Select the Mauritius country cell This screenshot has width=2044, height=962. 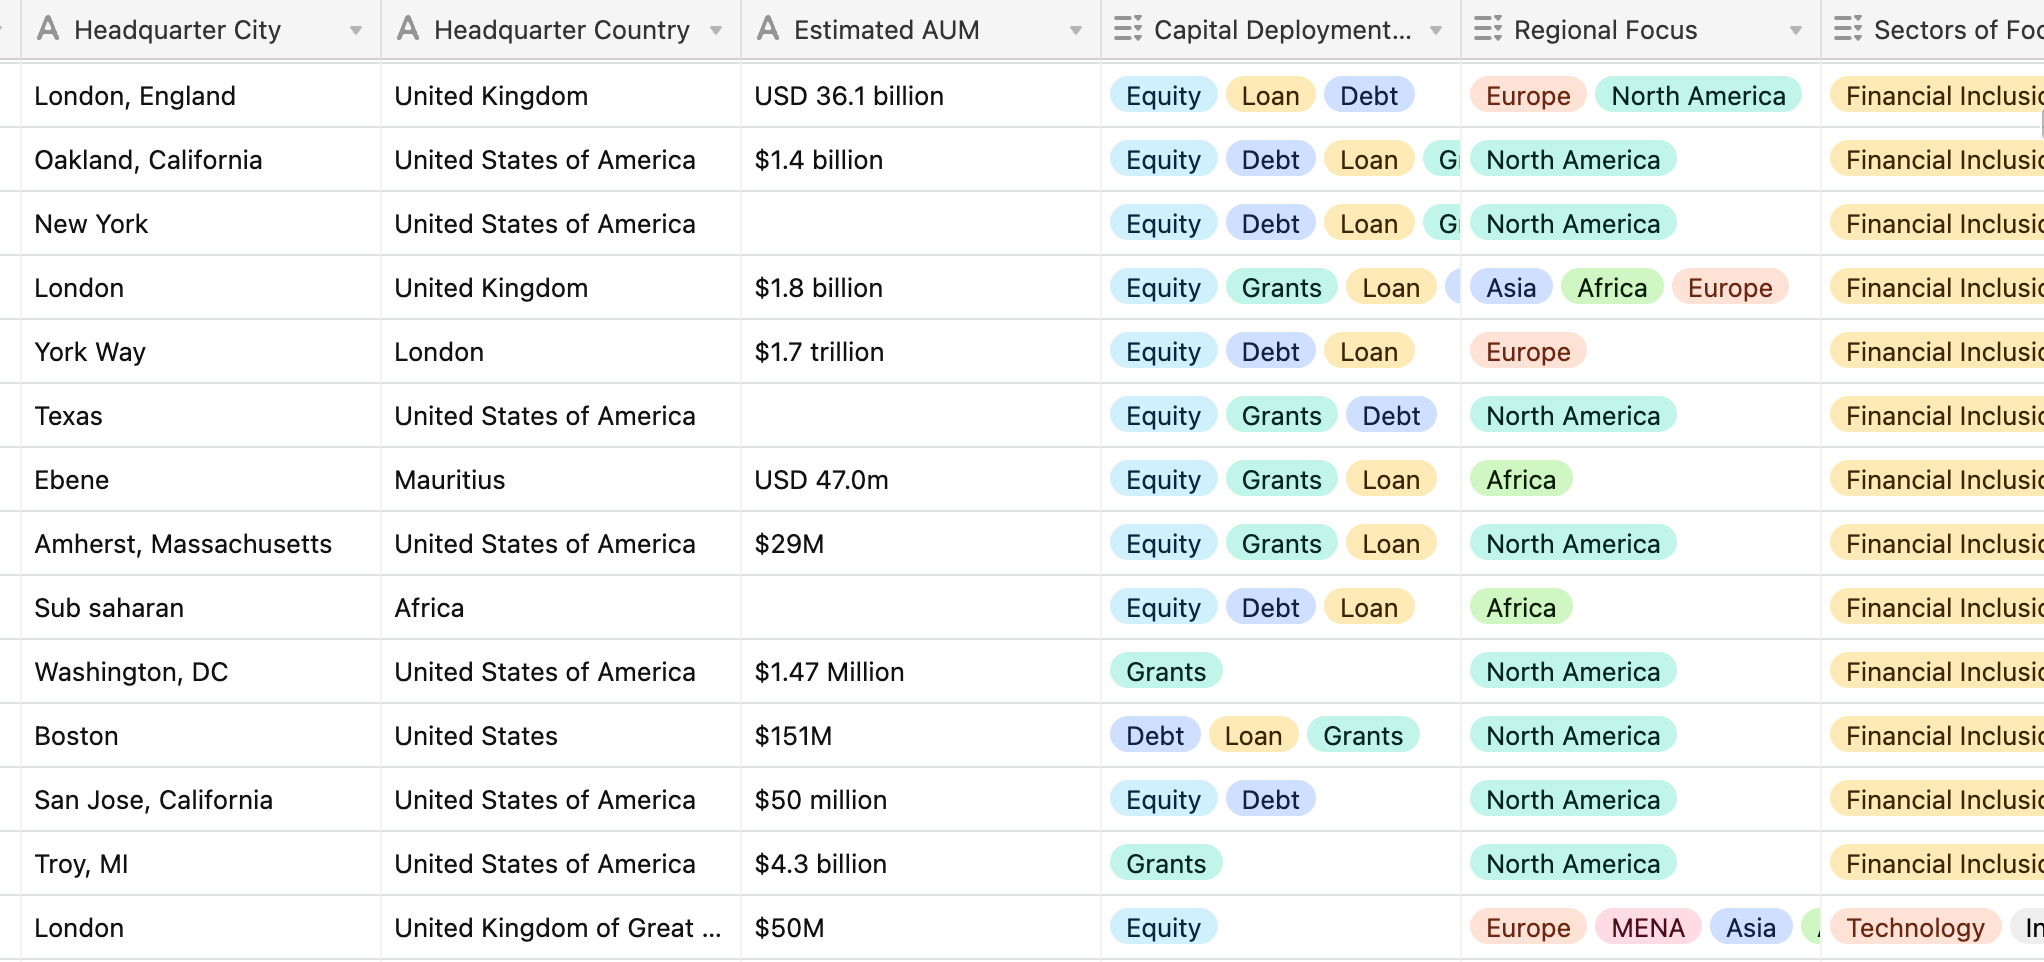click(x=450, y=480)
